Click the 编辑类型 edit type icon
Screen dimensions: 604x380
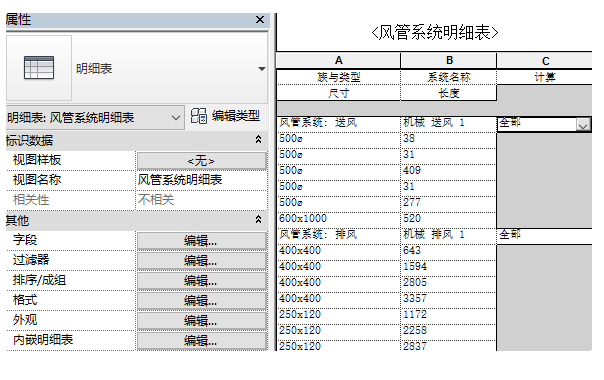coord(199,116)
